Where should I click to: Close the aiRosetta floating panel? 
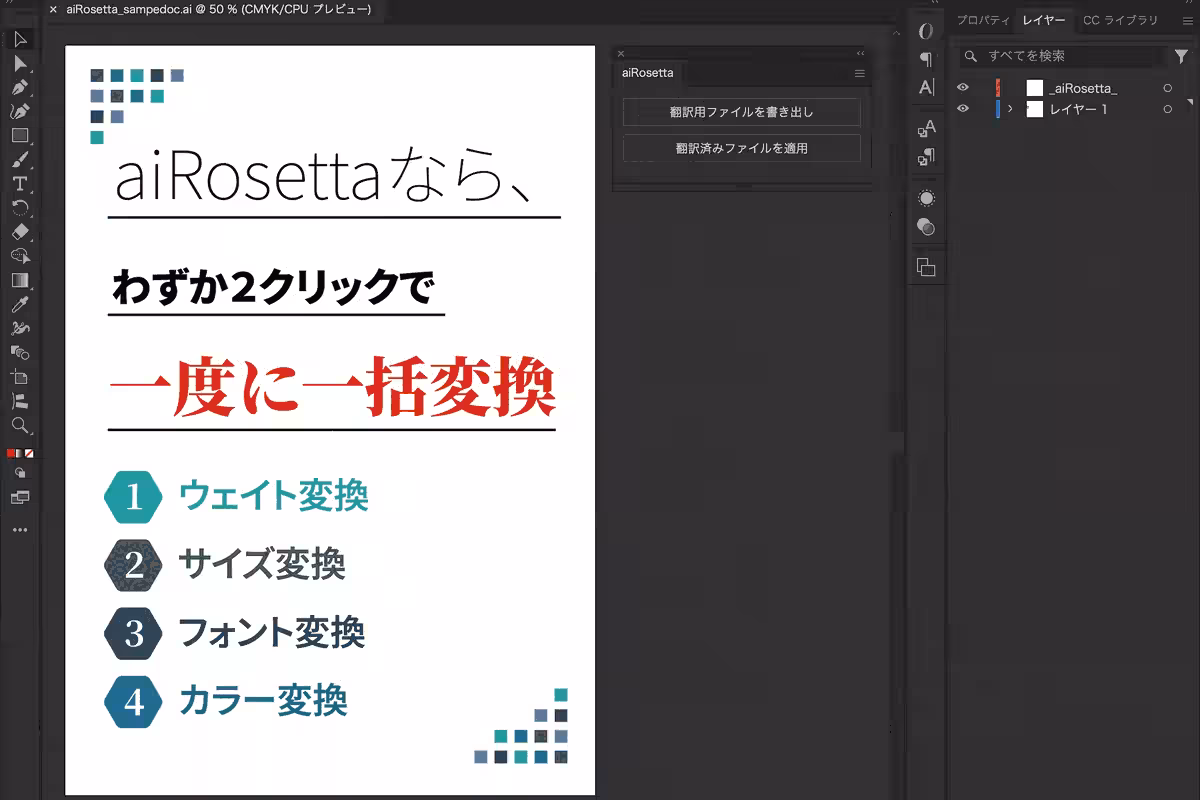tap(621, 53)
